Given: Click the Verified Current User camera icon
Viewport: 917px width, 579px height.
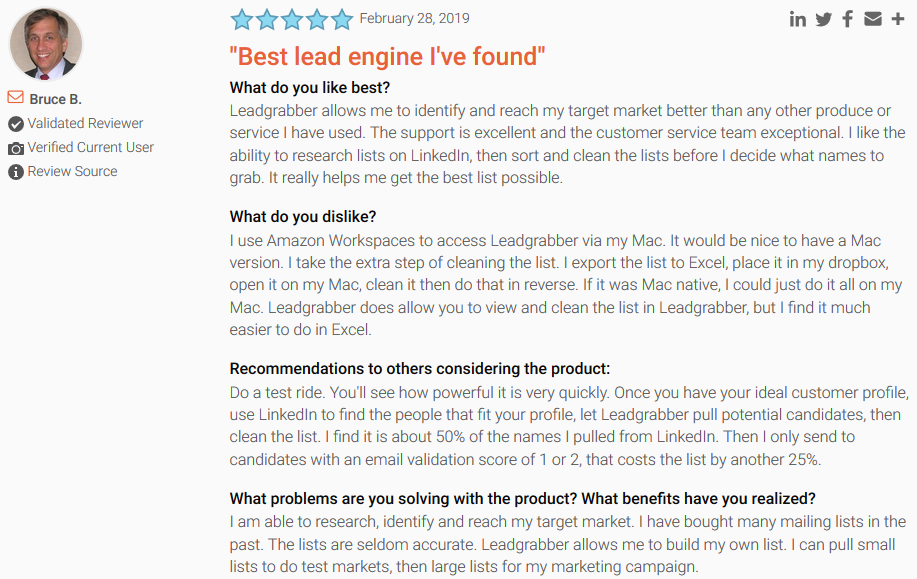Looking at the screenshot, I should [x=16, y=148].
